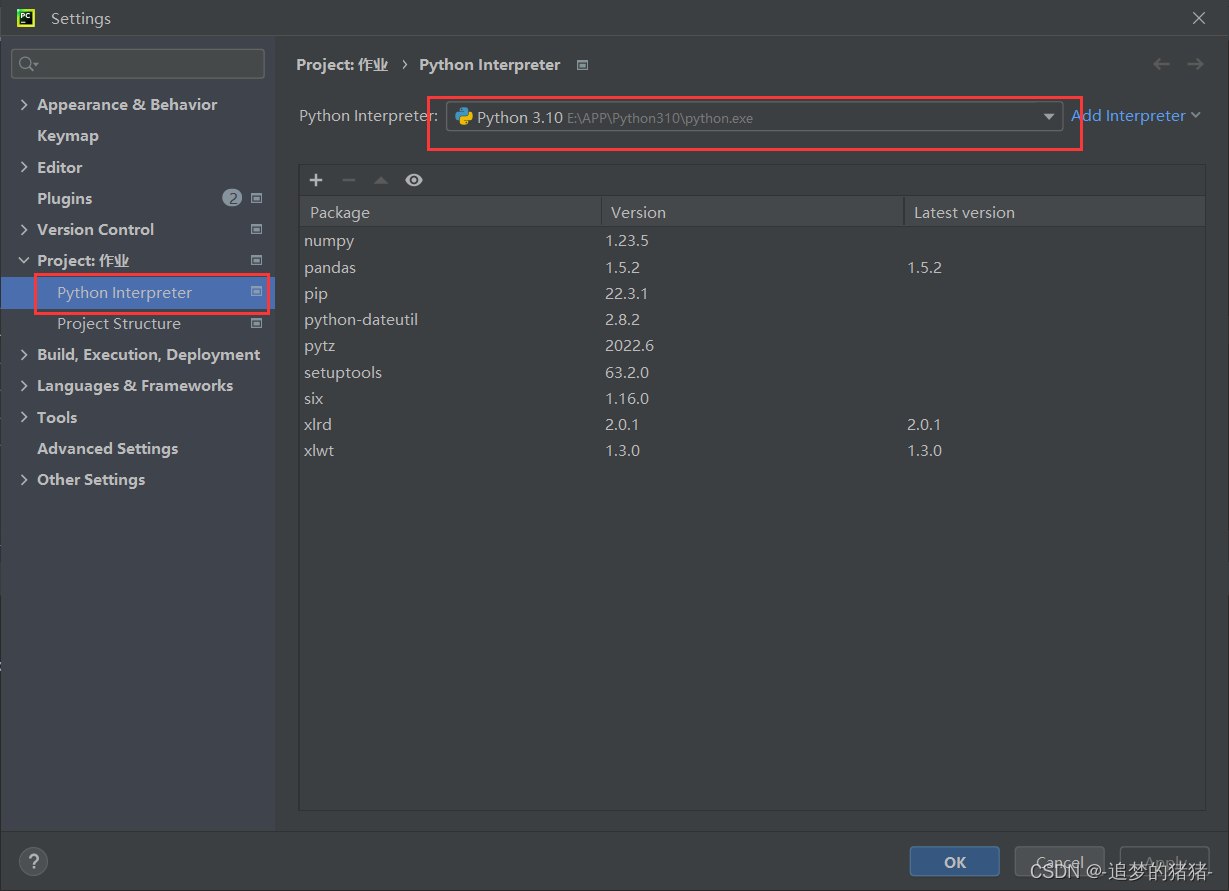Open the Python Interpreter dropdown
Screen dimensions: 1229x891
754,117
